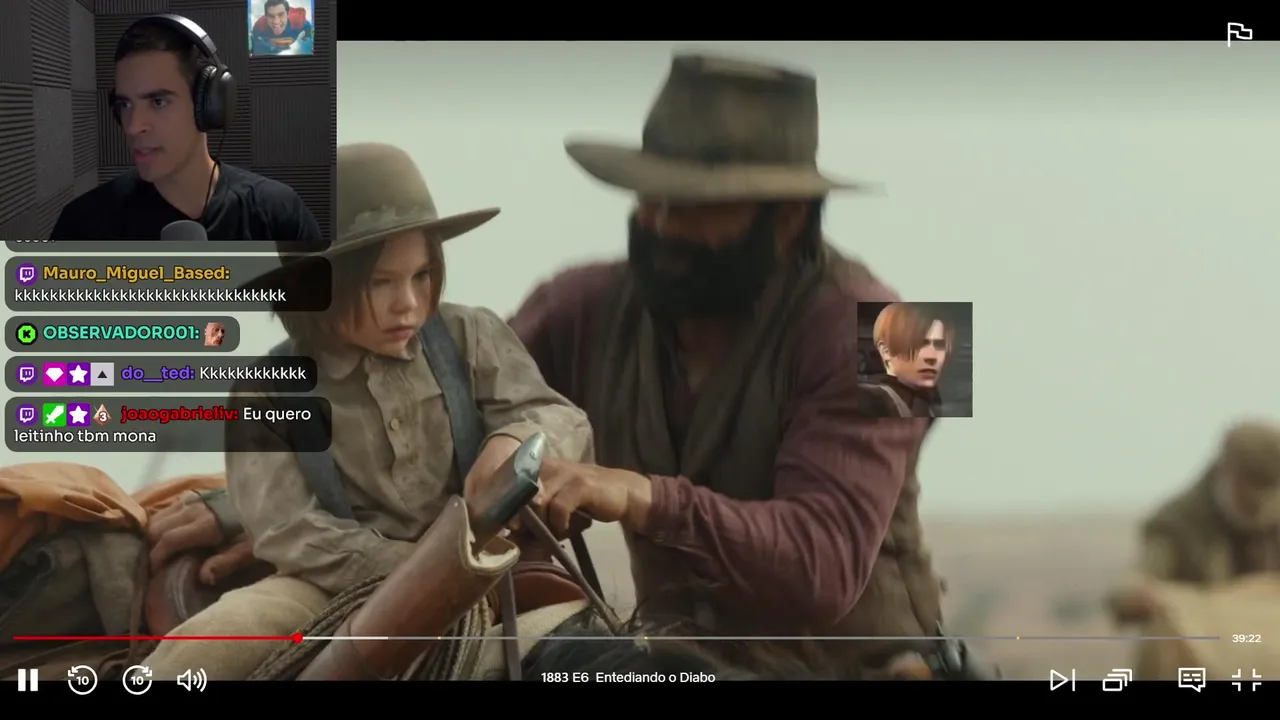The image size is (1280, 720).
Task: Report a problem with flag icon
Action: click(1240, 34)
